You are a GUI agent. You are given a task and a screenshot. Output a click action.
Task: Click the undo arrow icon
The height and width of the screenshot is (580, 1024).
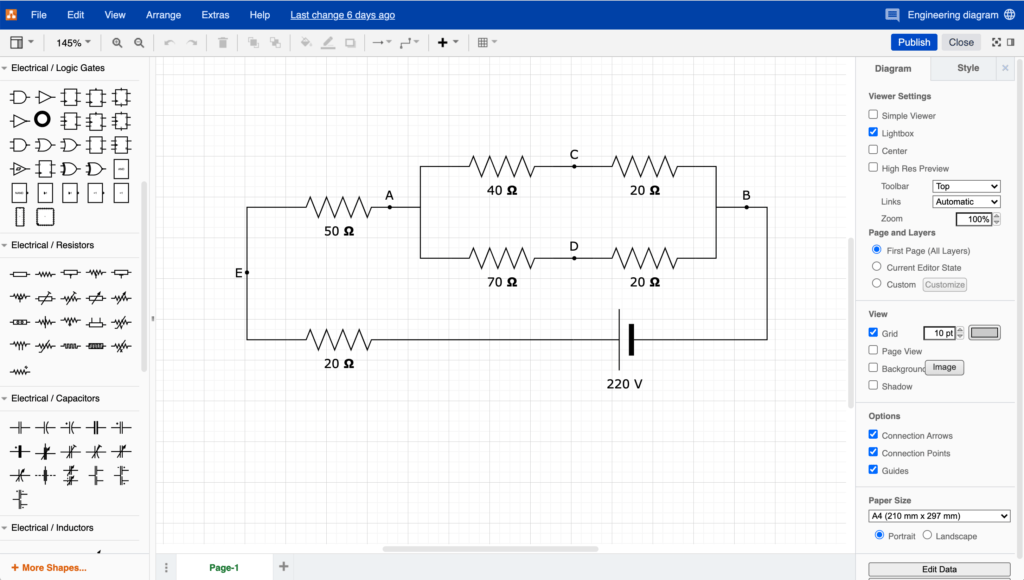tap(169, 42)
